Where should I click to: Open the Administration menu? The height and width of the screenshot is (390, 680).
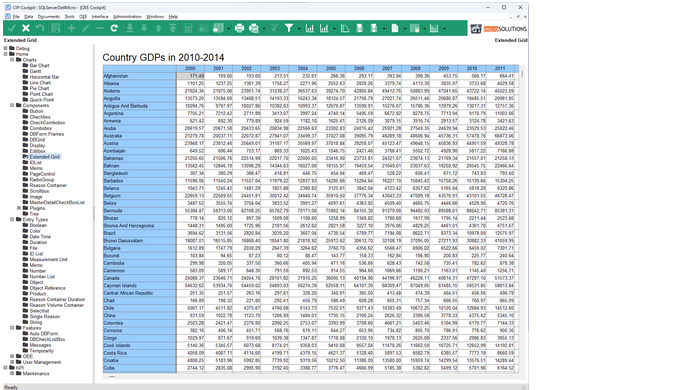[127, 16]
